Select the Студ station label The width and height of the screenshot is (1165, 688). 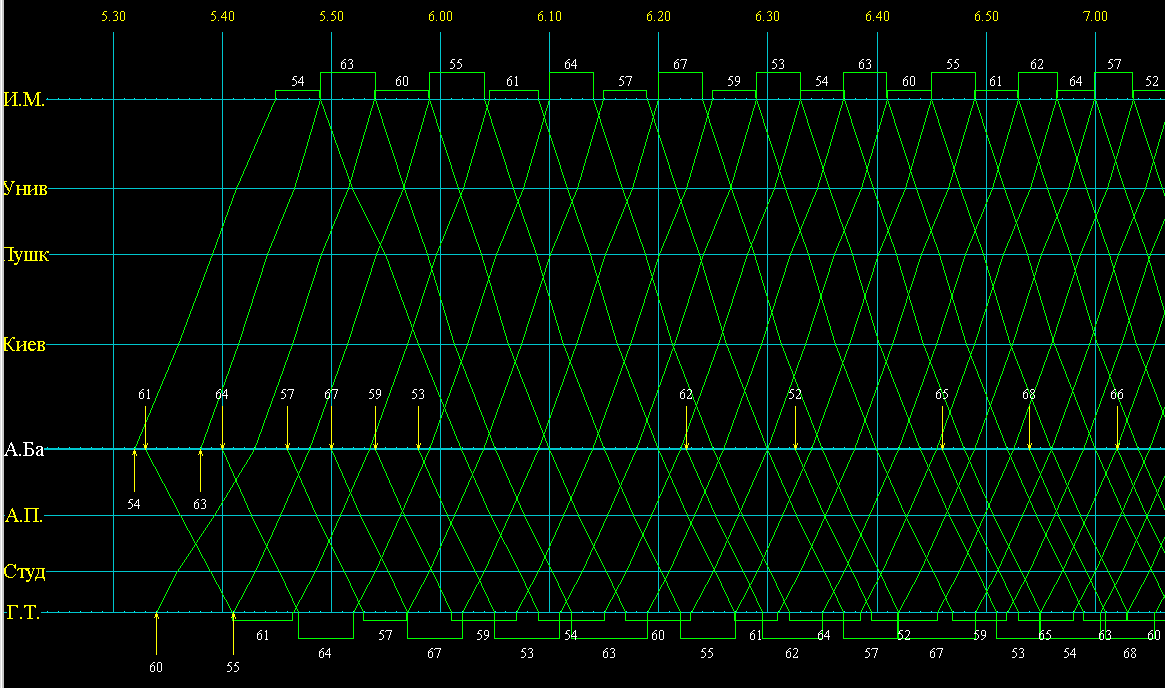tap(24, 572)
